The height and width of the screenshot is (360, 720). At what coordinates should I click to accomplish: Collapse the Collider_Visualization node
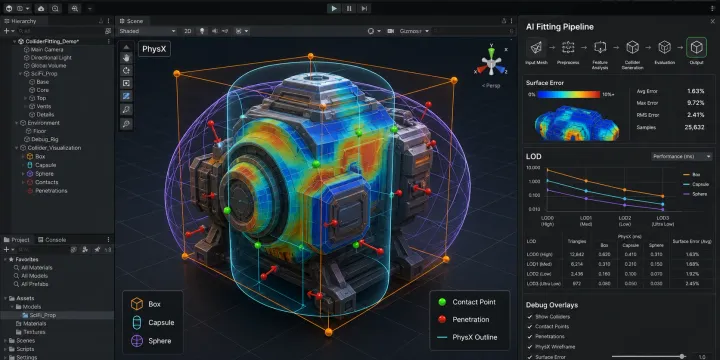[x=17, y=148]
